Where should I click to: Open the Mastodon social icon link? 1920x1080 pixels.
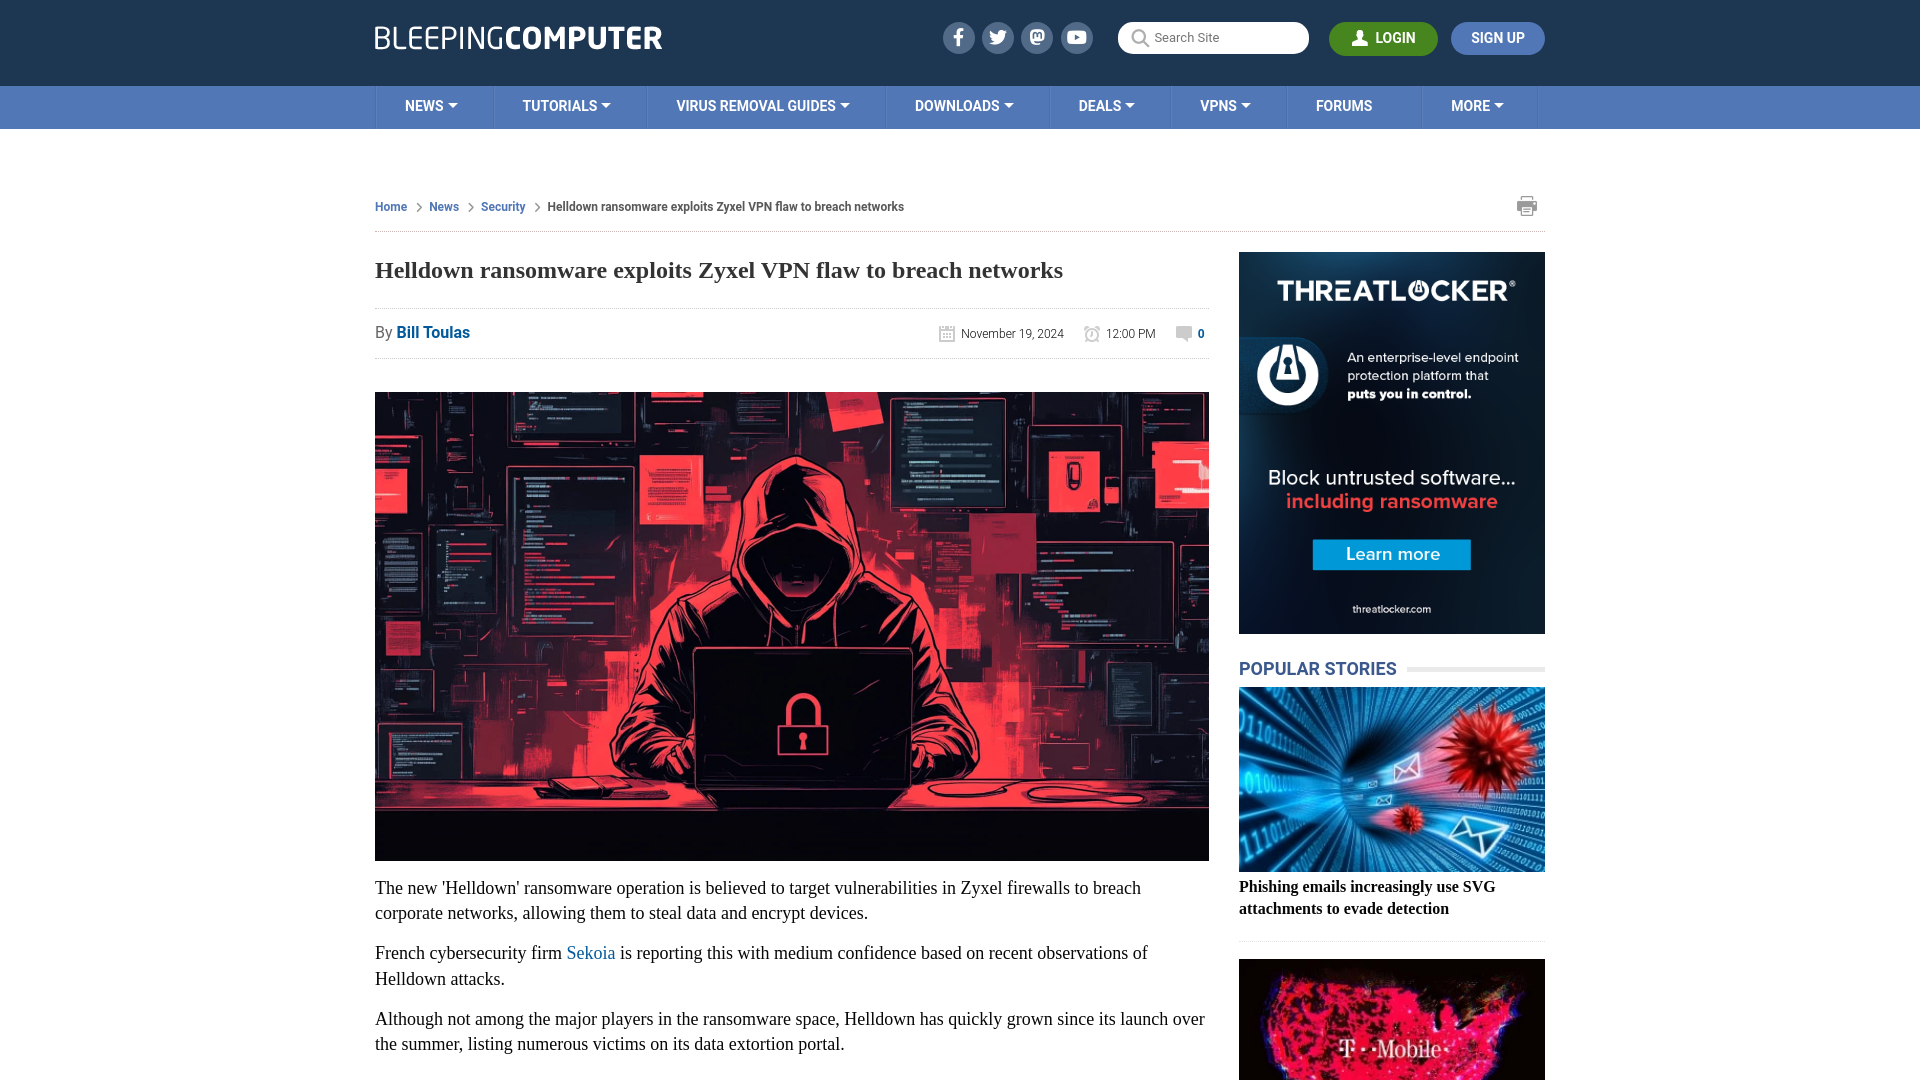[x=1038, y=38]
